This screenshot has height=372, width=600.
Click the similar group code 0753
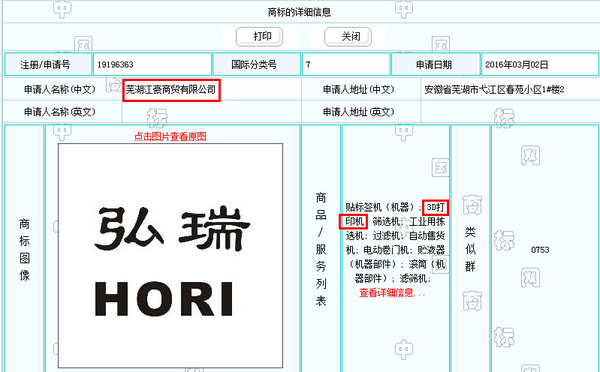tap(540, 250)
